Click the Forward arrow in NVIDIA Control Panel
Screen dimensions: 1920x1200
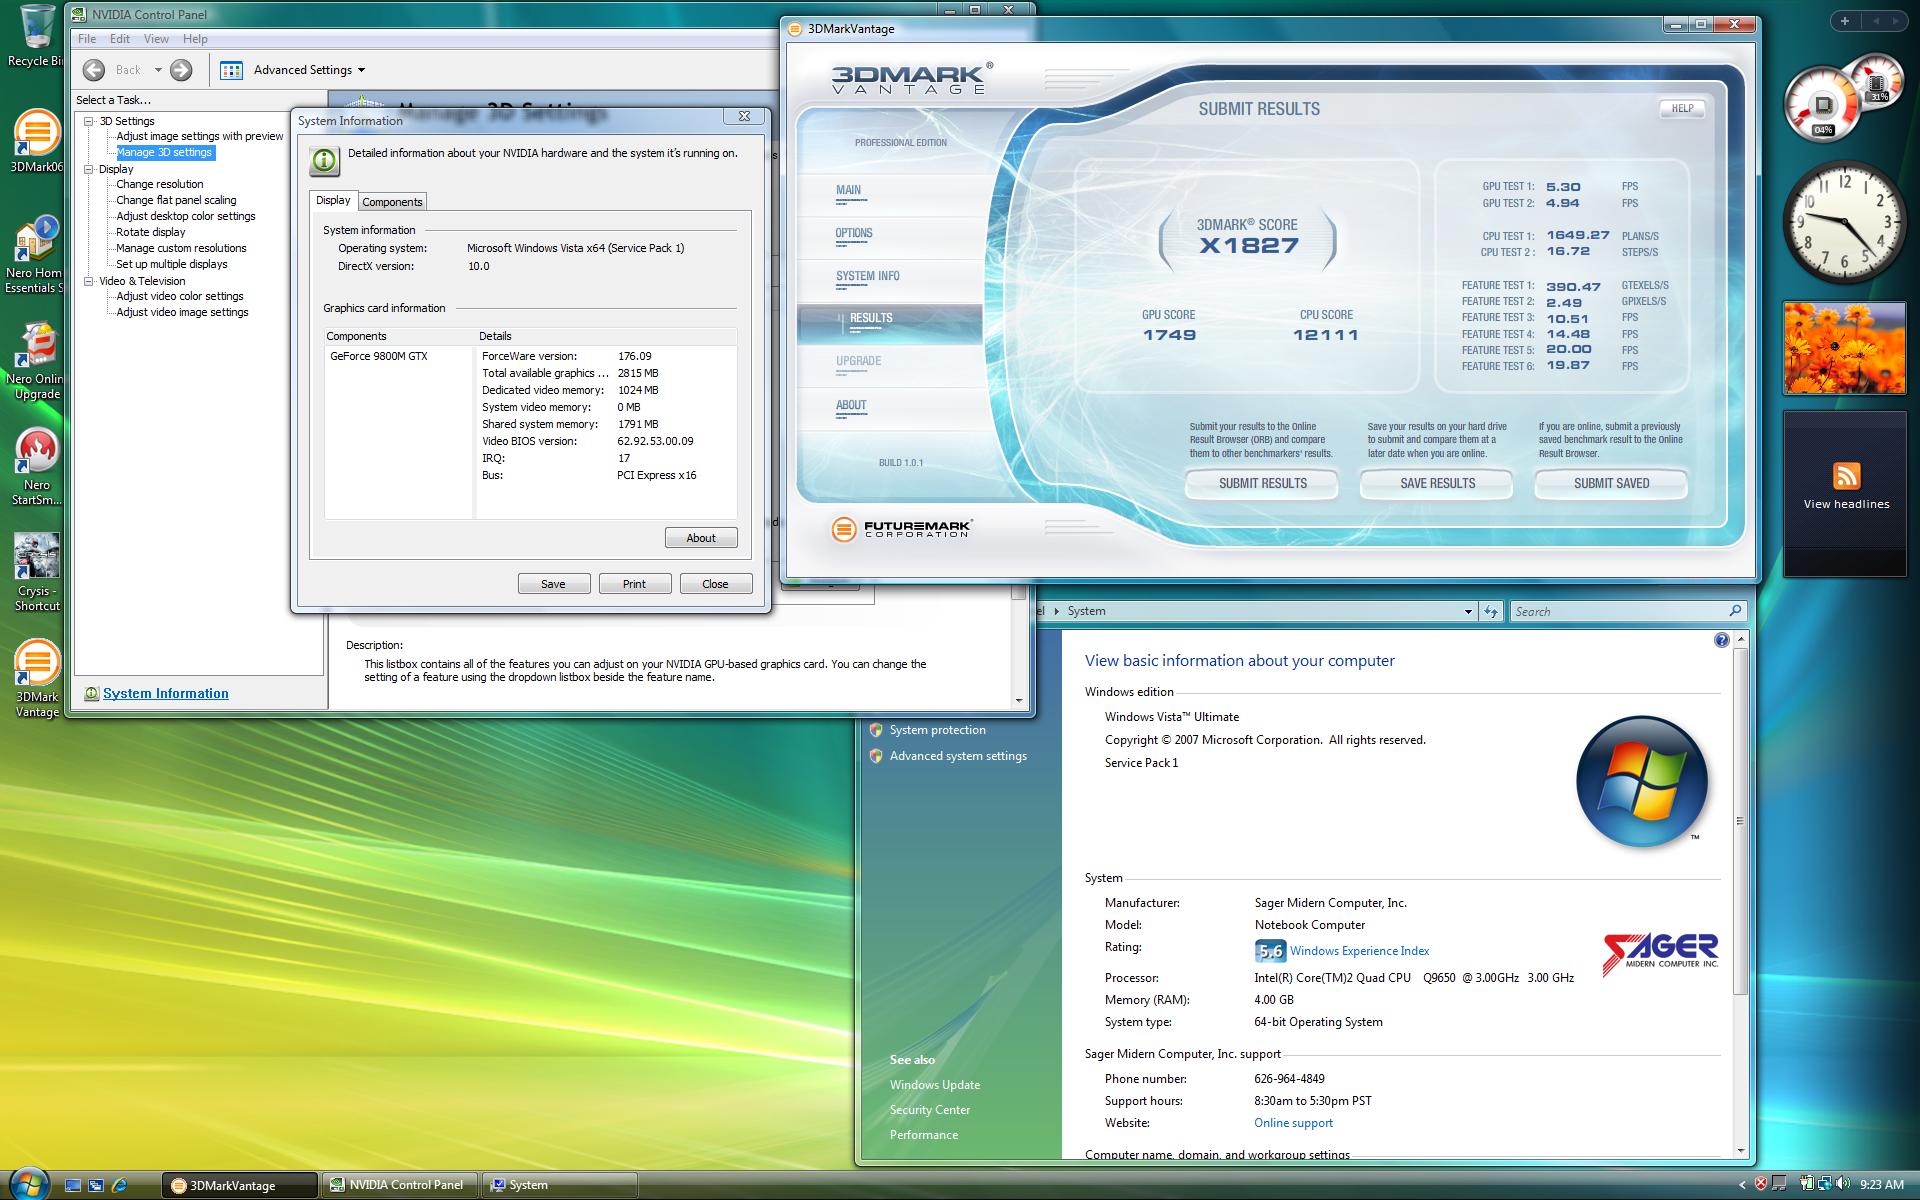pyautogui.click(x=181, y=69)
